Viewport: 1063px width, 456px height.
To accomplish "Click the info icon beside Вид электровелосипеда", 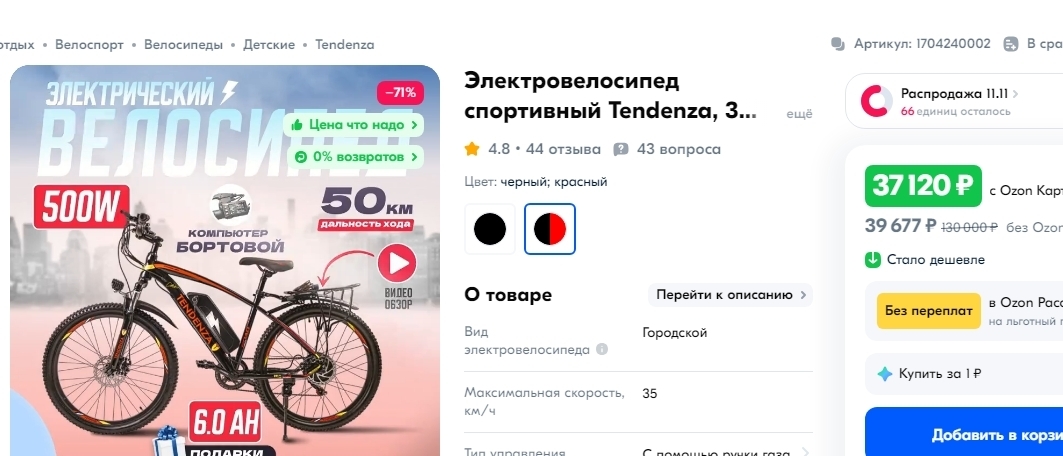I will click(601, 350).
